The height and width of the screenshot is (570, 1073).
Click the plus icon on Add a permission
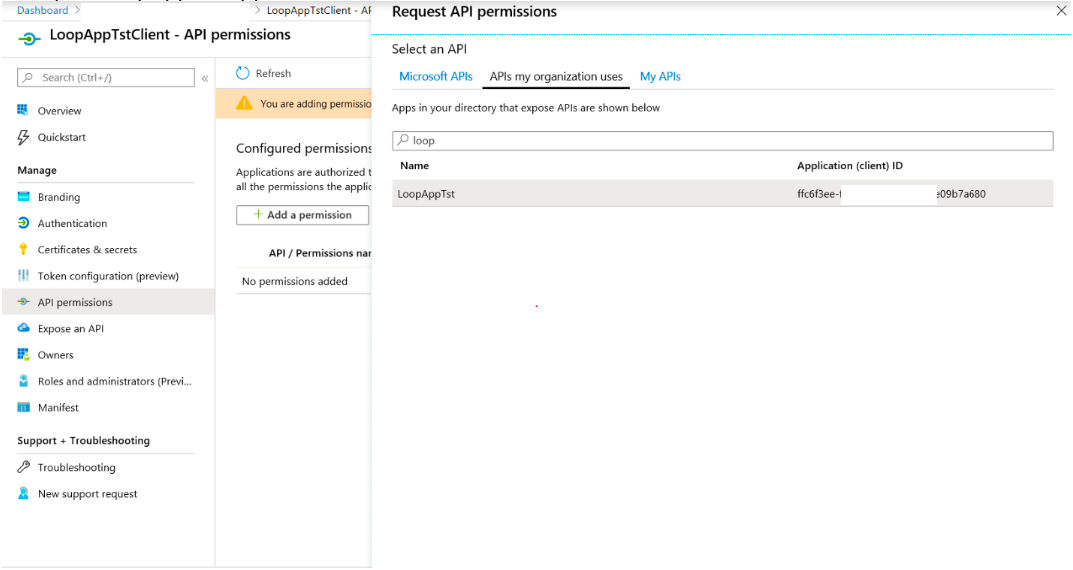pyautogui.click(x=258, y=214)
